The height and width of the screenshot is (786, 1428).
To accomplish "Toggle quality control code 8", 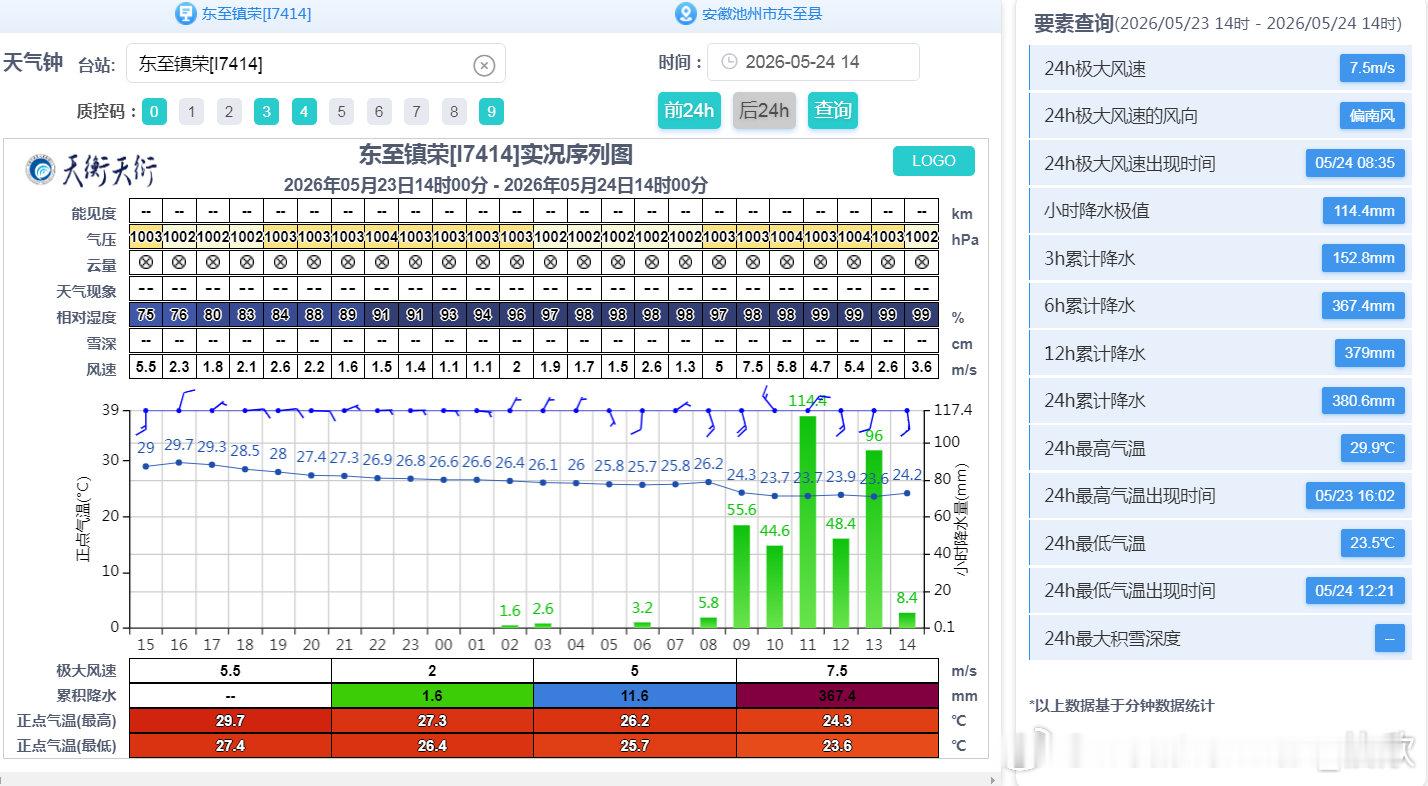I will click(453, 111).
